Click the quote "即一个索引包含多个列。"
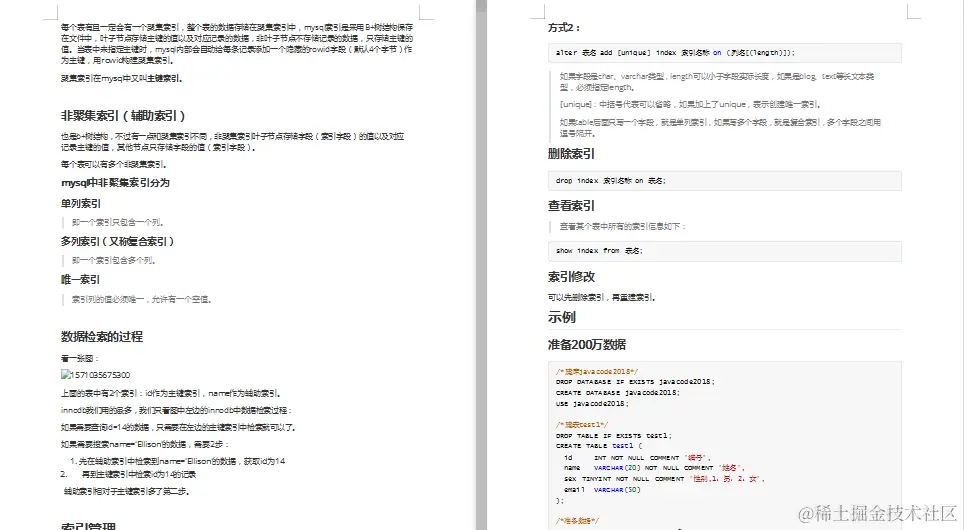The image size is (964, 530). [x=114, y=260]
